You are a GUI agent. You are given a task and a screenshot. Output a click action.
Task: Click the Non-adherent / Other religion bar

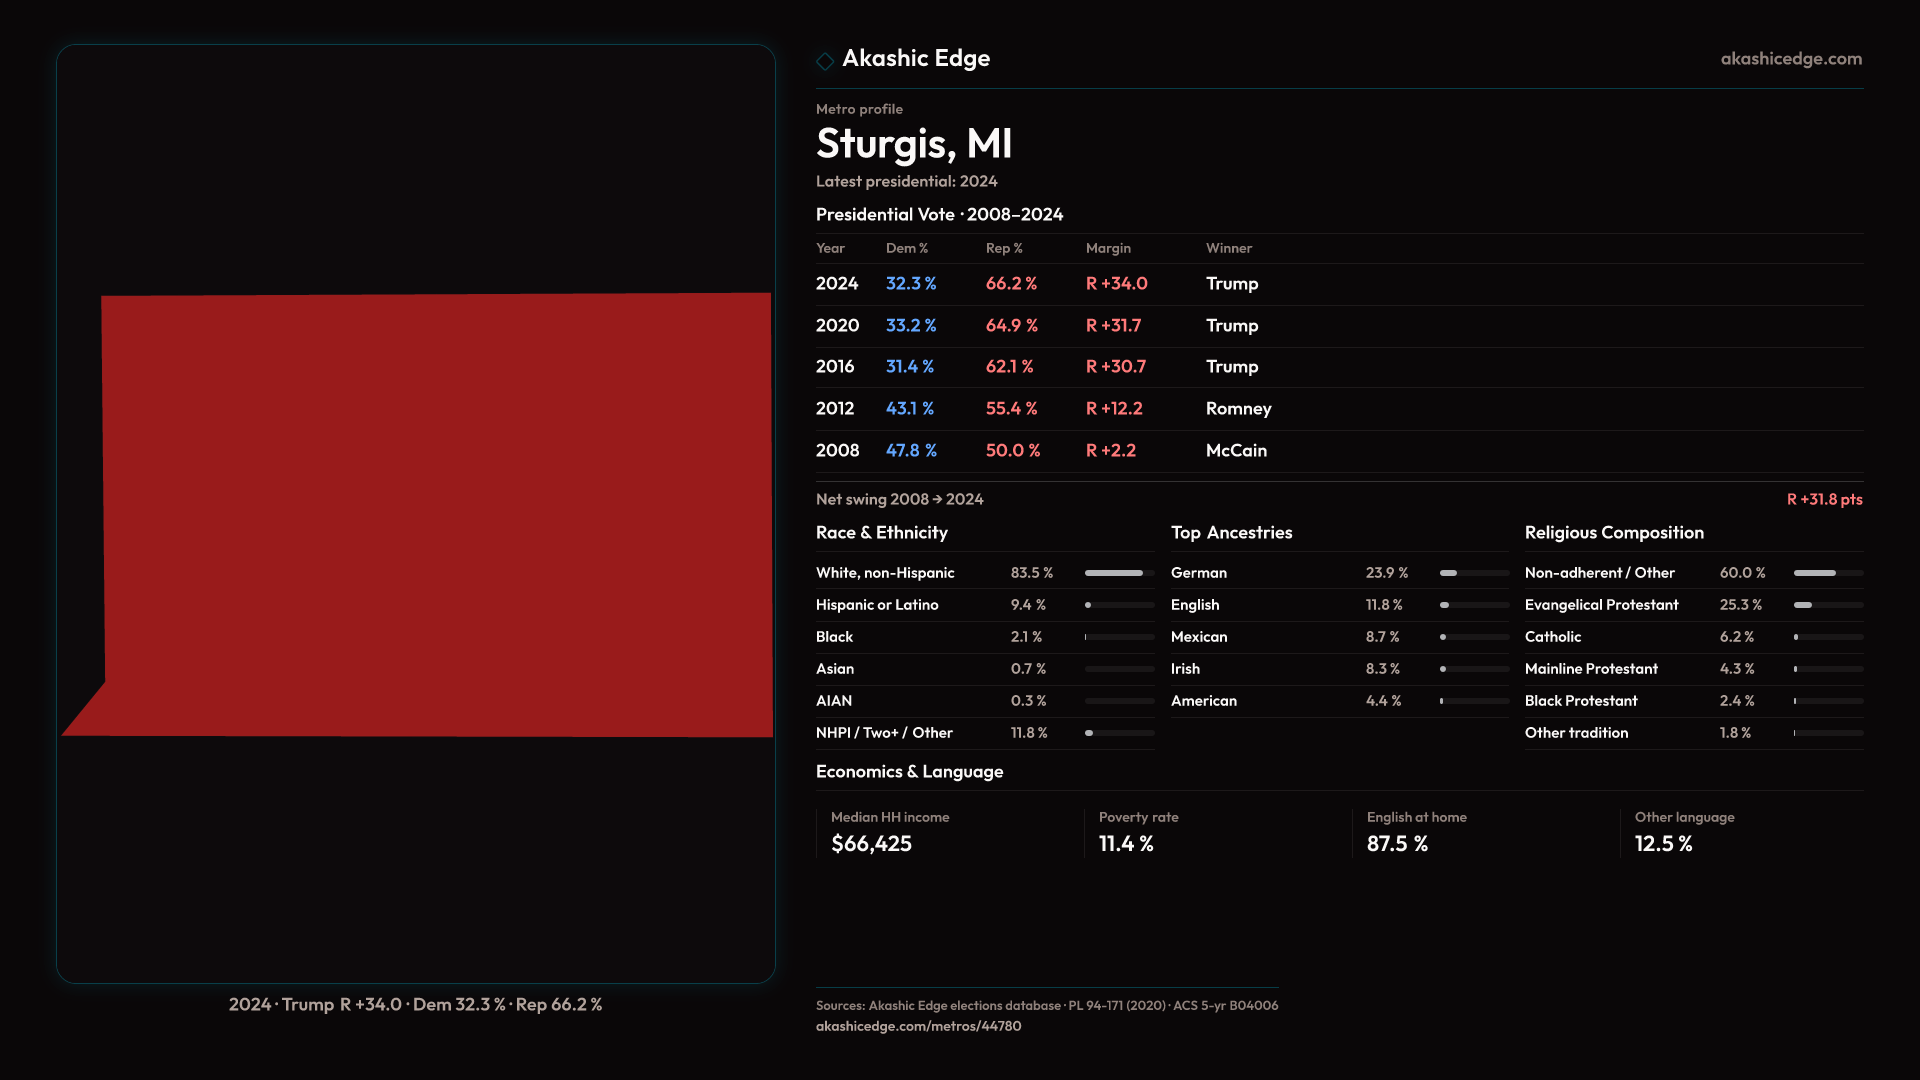coord(1827,573)
